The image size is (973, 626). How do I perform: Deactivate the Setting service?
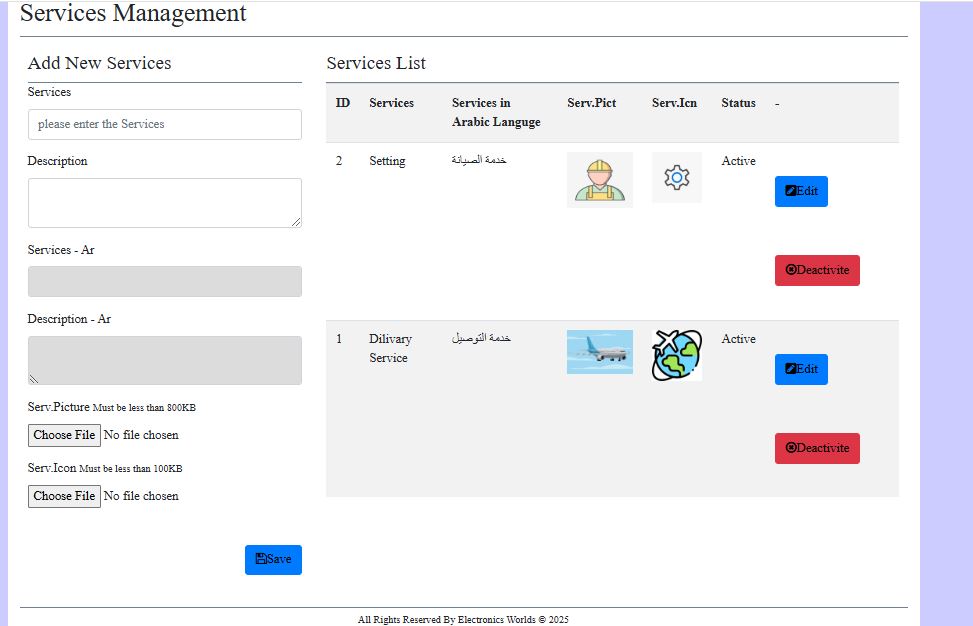817,271
